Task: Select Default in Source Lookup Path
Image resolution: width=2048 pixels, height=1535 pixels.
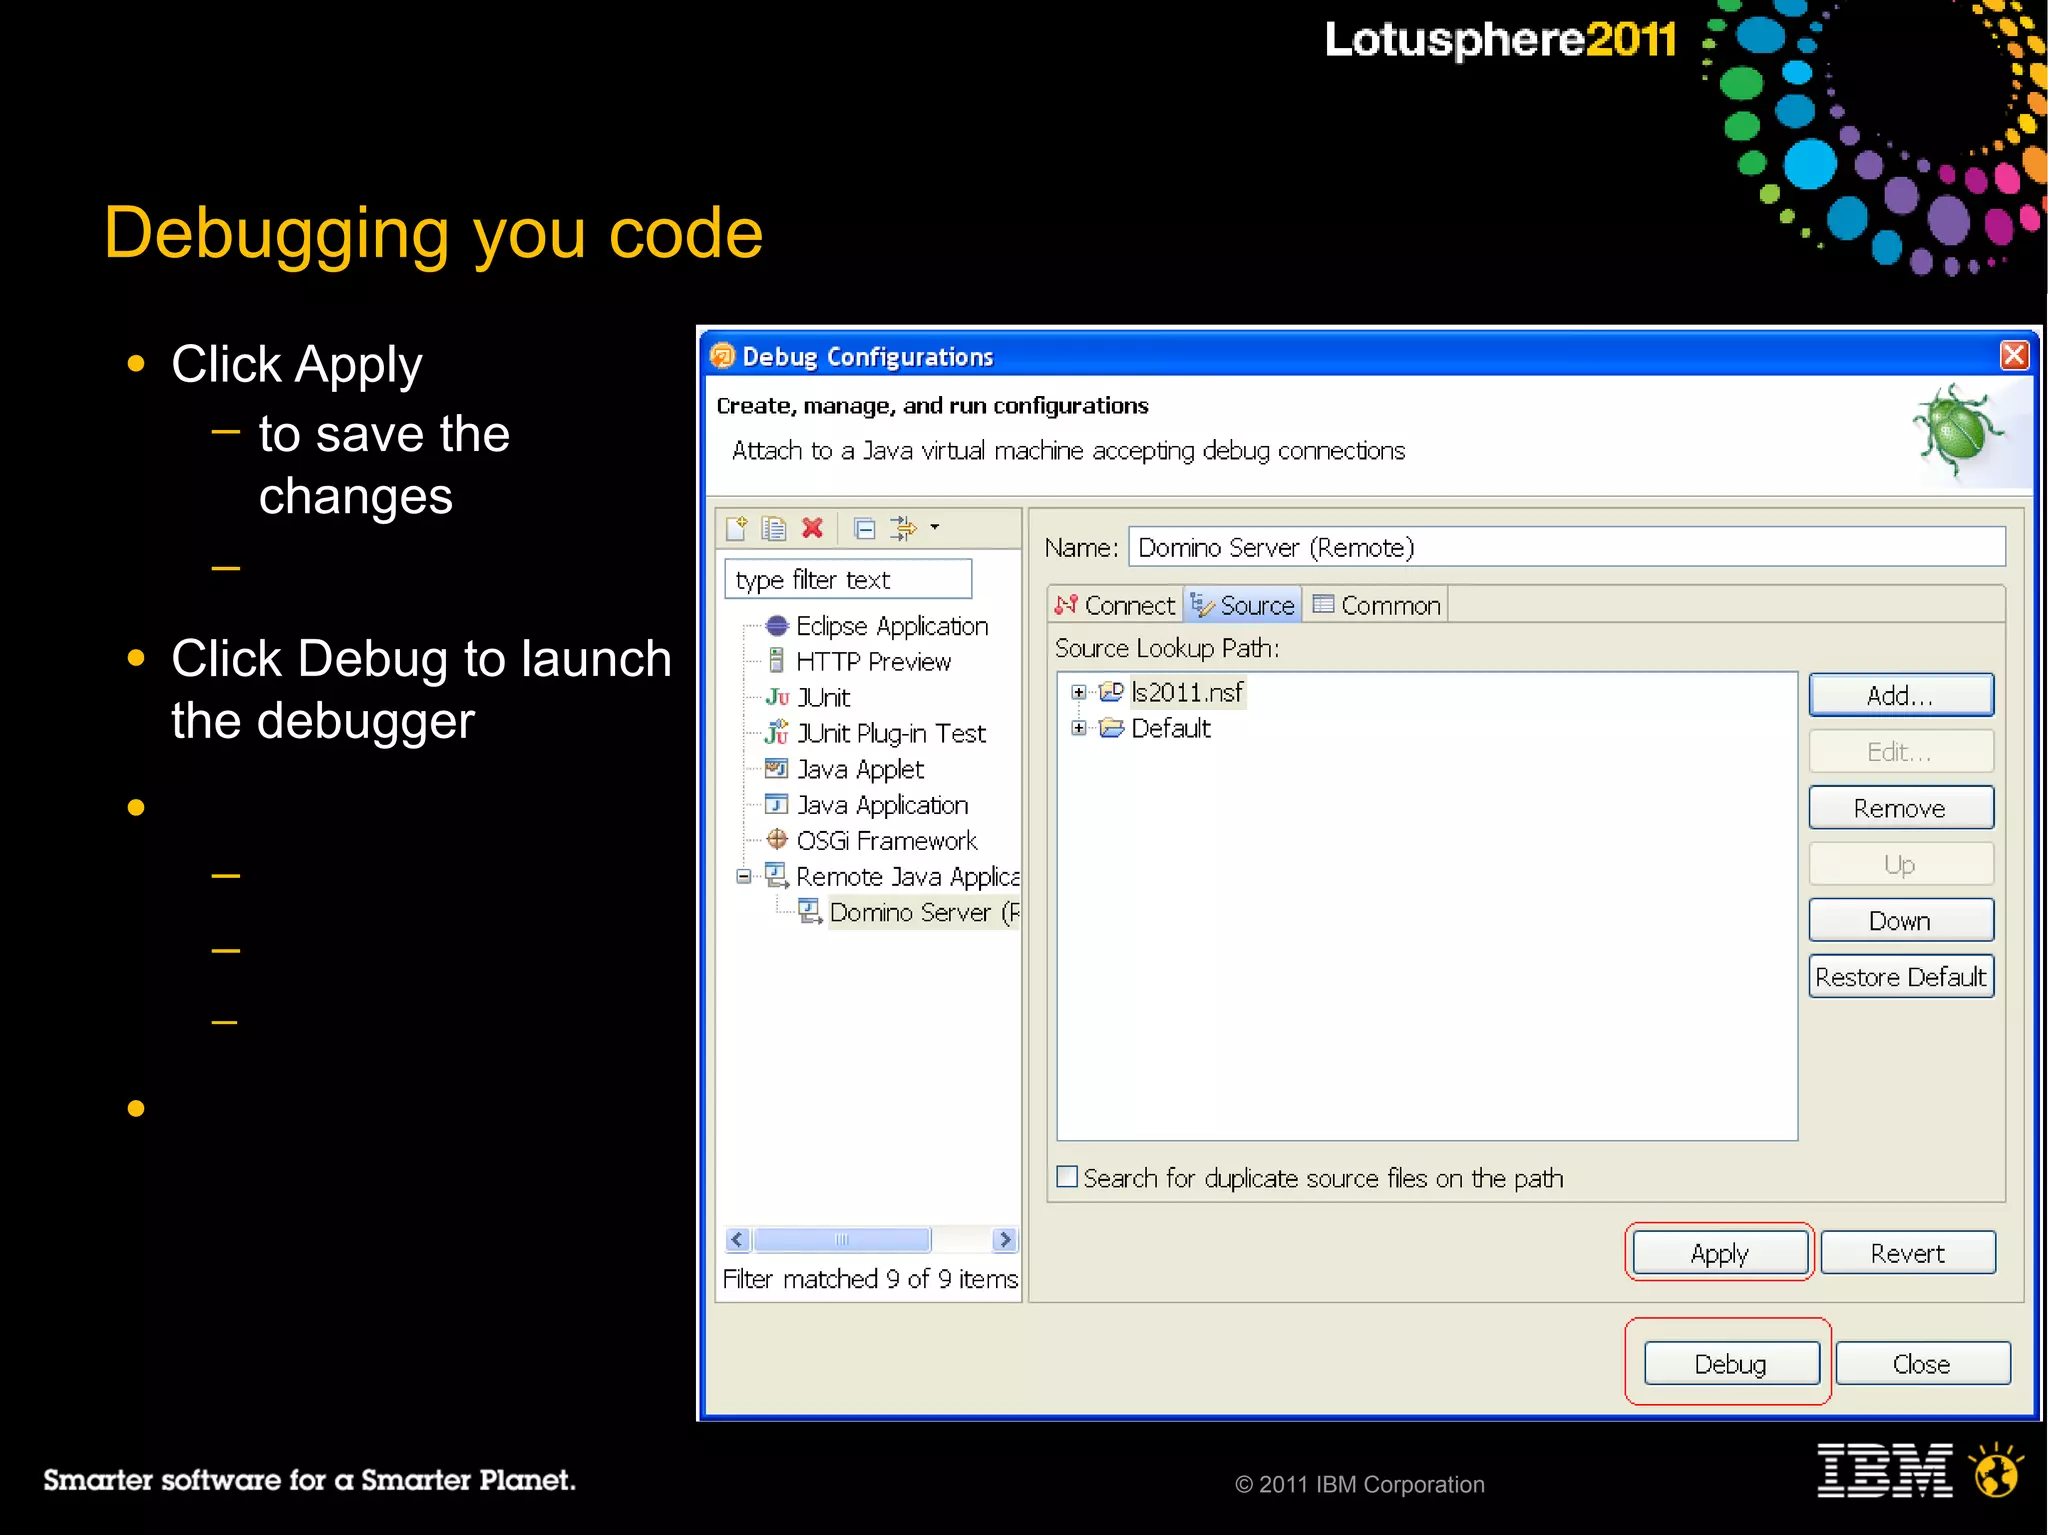Action: pyautogui.click(x=1171, y=728)
